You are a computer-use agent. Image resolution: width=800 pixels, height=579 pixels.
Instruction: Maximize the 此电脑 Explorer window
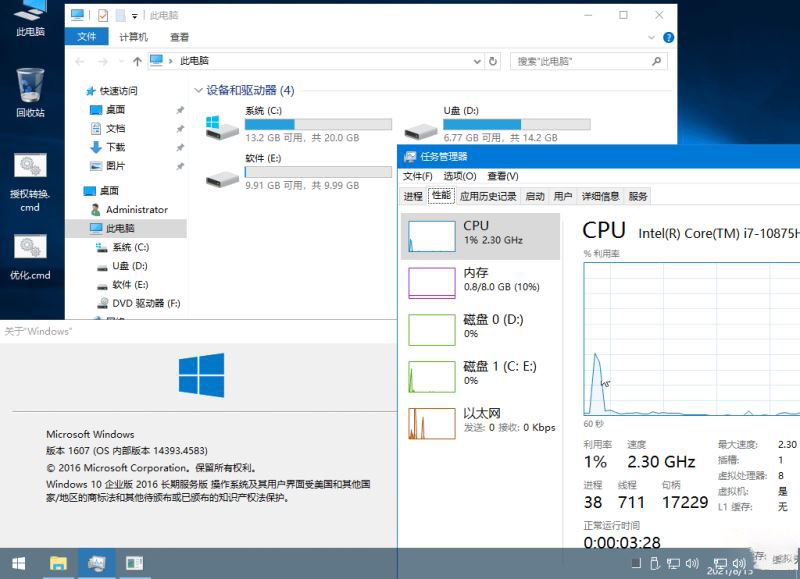(623, 15)
